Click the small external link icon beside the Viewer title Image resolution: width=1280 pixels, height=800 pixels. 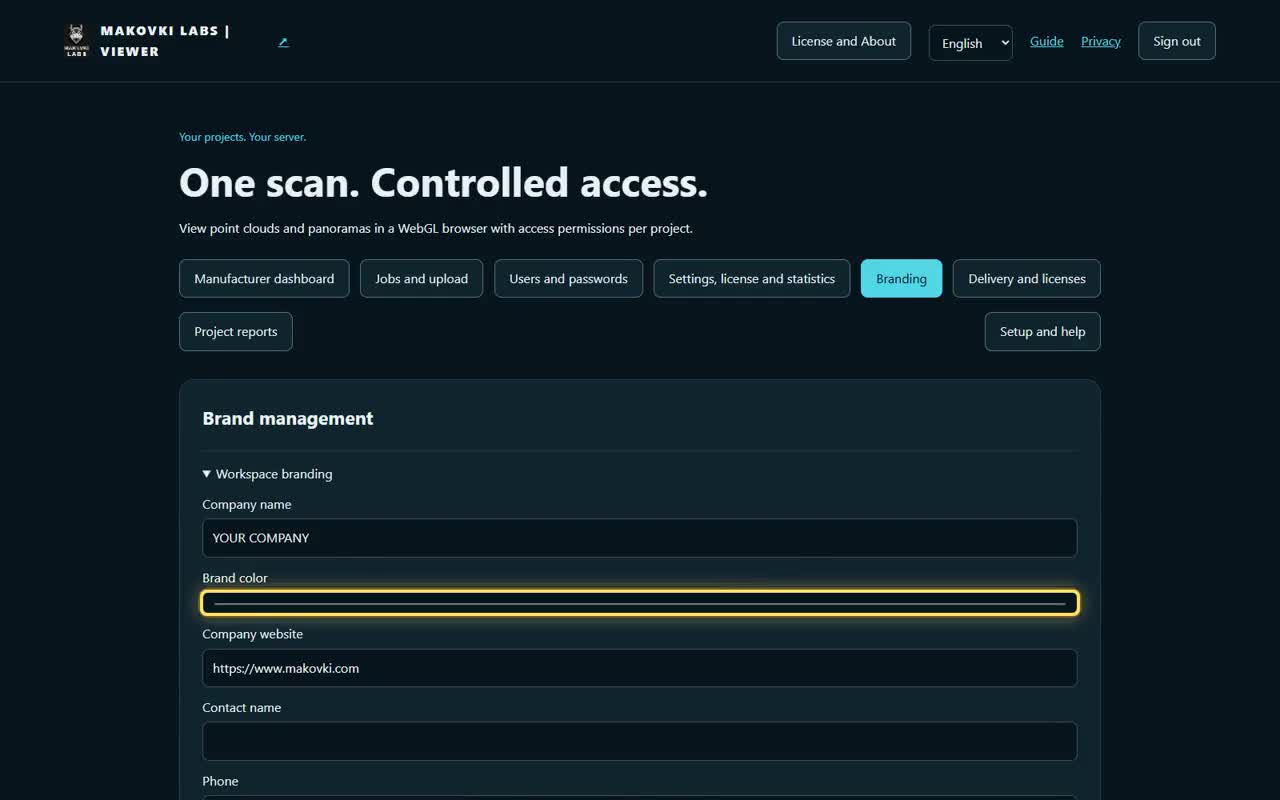283,42
